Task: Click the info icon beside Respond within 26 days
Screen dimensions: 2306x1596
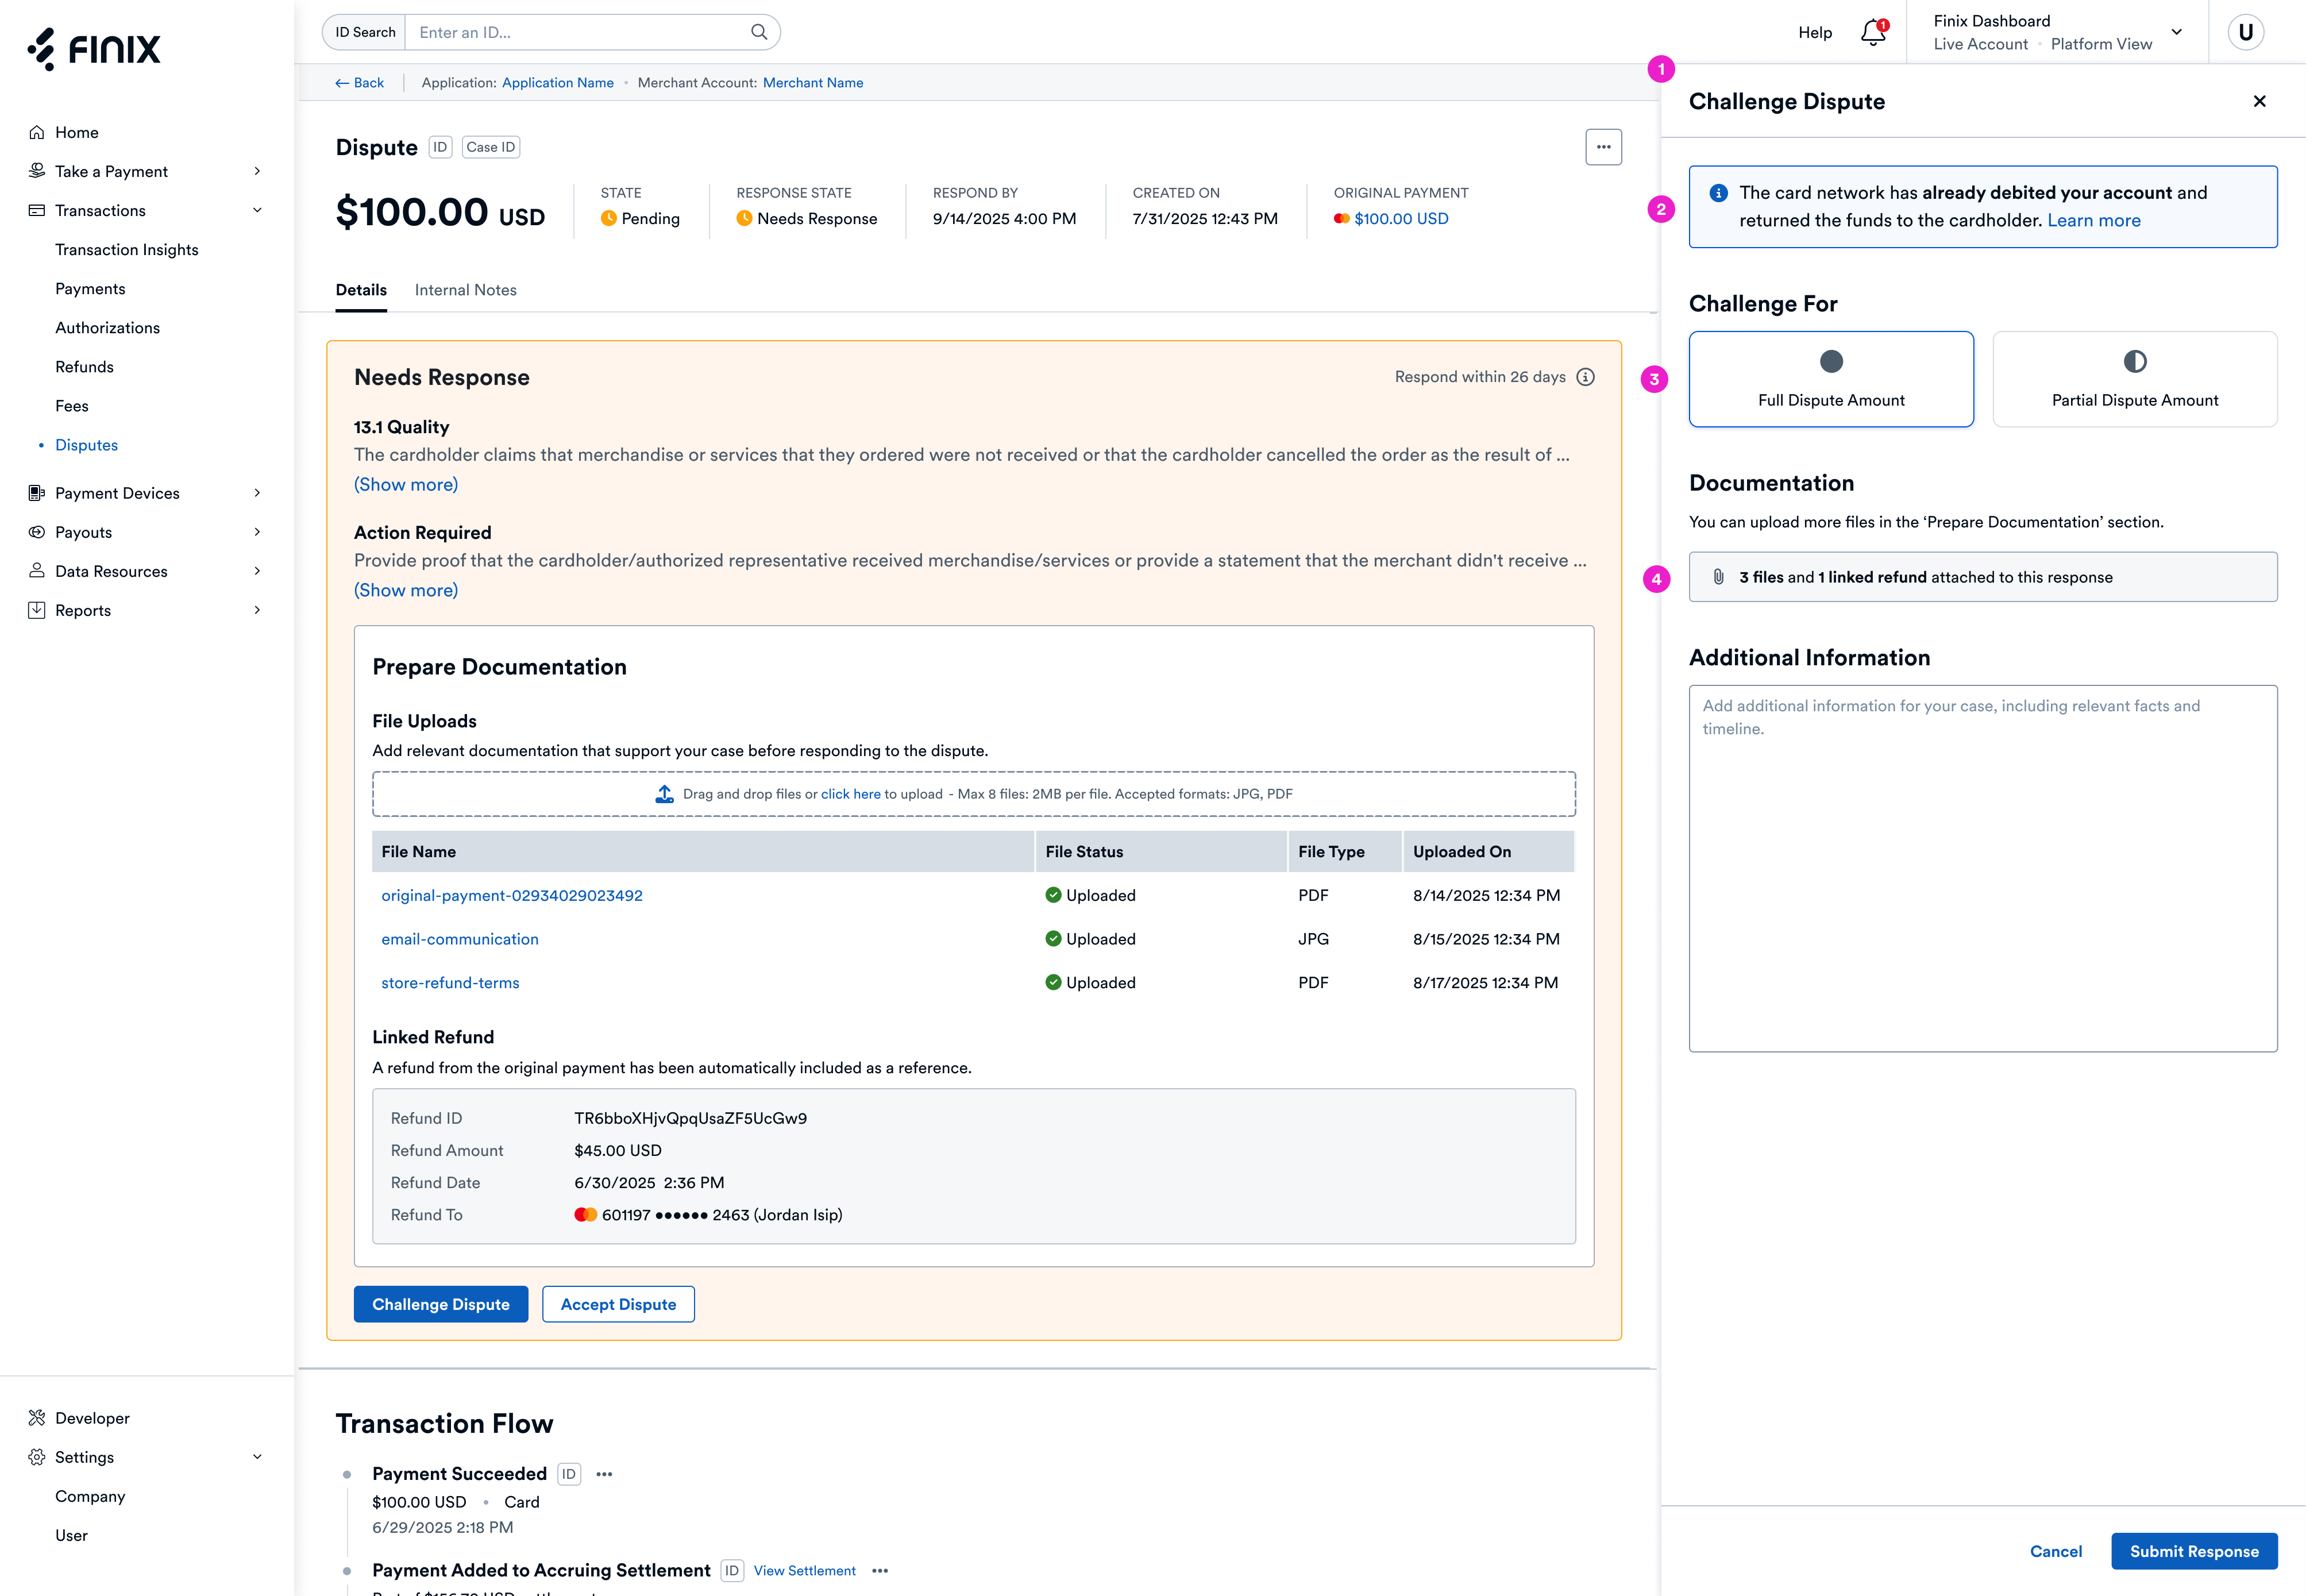Action: tap(1585, 377)
